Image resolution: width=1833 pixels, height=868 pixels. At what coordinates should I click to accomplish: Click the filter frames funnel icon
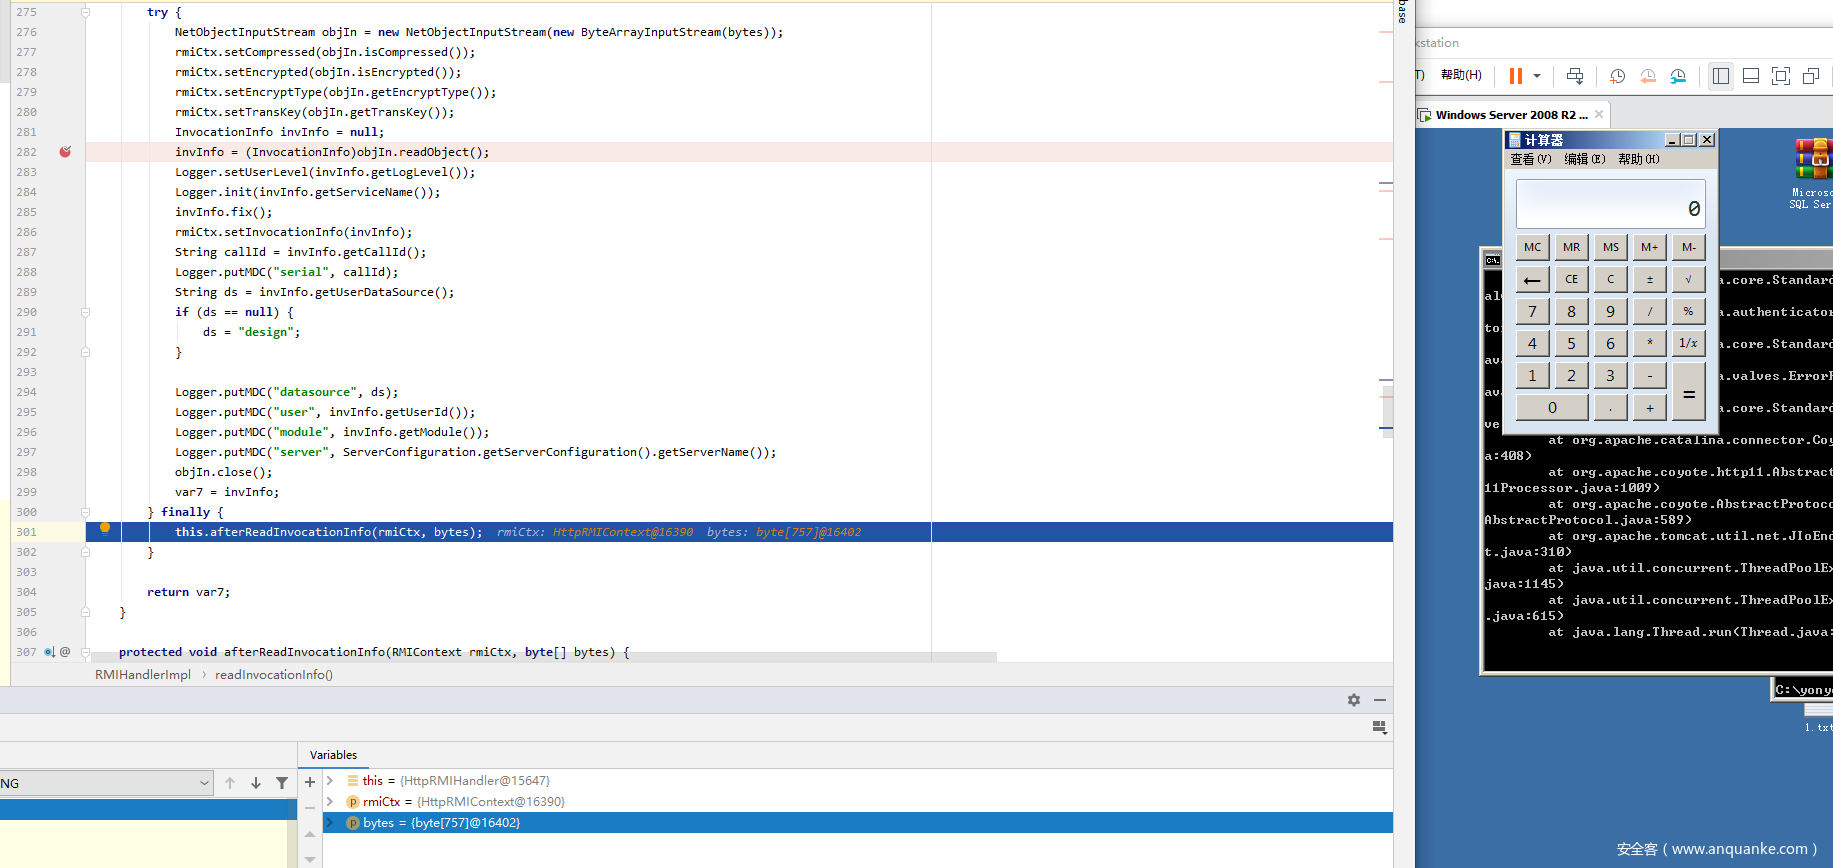pos(282,783)
